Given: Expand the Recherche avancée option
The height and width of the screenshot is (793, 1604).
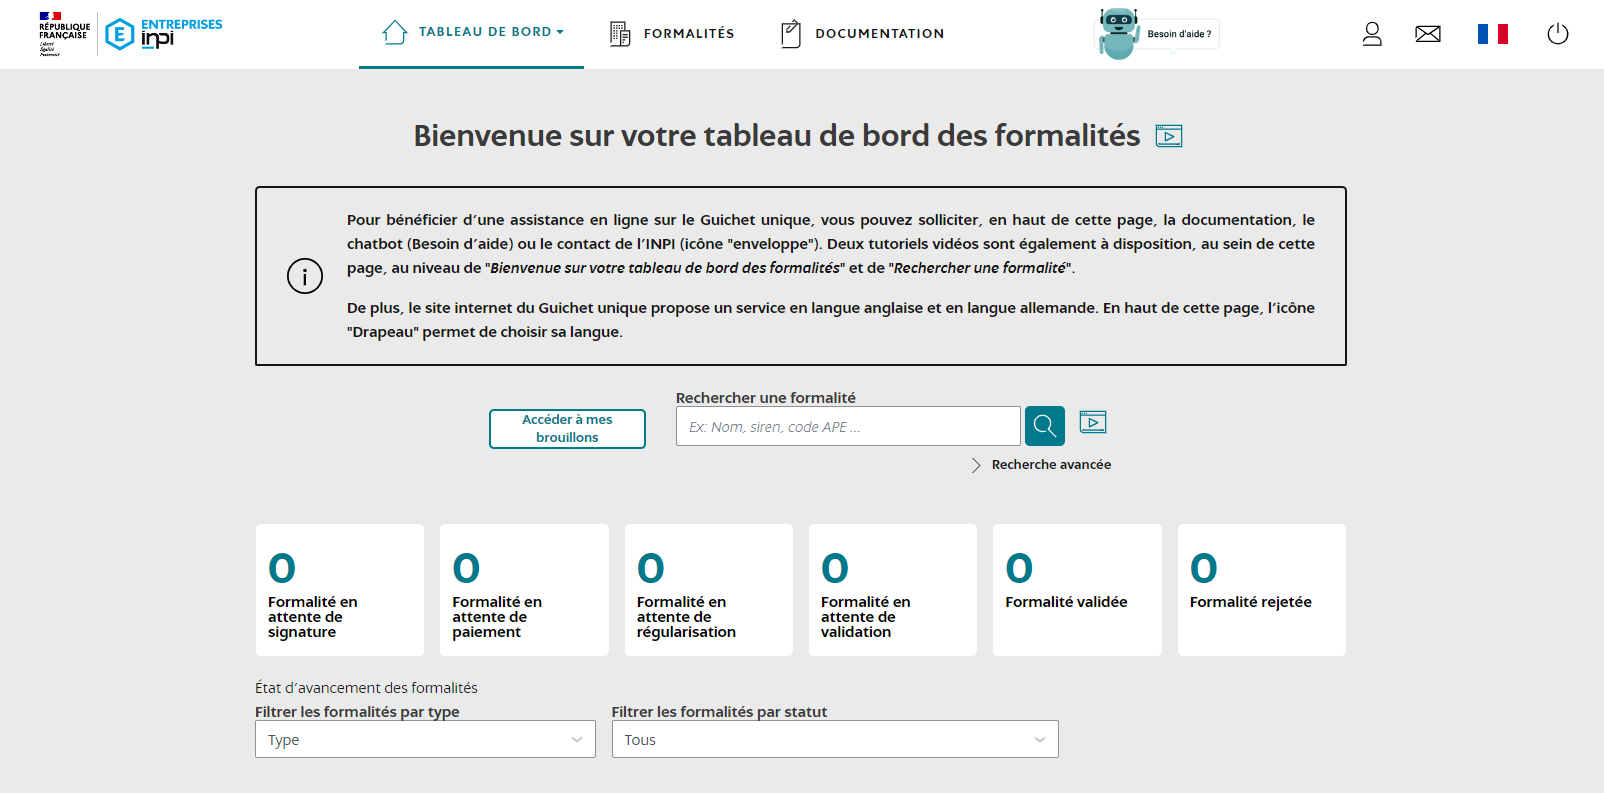Looking at the screenshot, I should tap(1050, 465).
